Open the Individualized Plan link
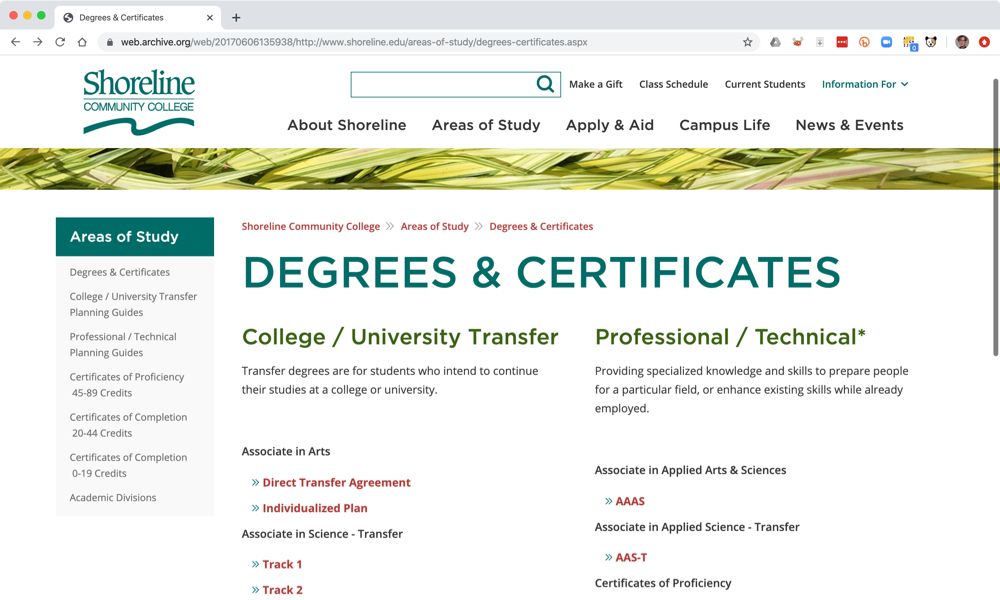 tap(314, 508)
